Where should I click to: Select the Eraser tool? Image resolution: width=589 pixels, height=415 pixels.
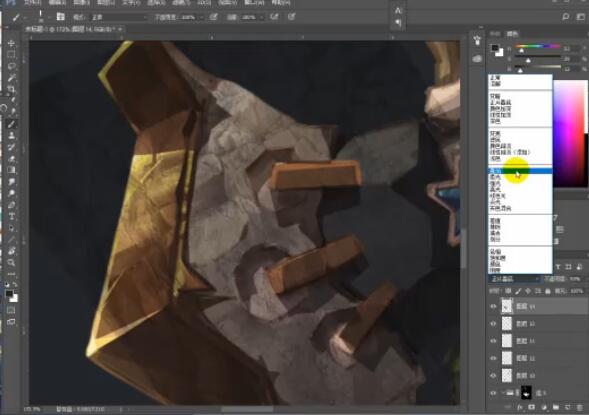11,158
